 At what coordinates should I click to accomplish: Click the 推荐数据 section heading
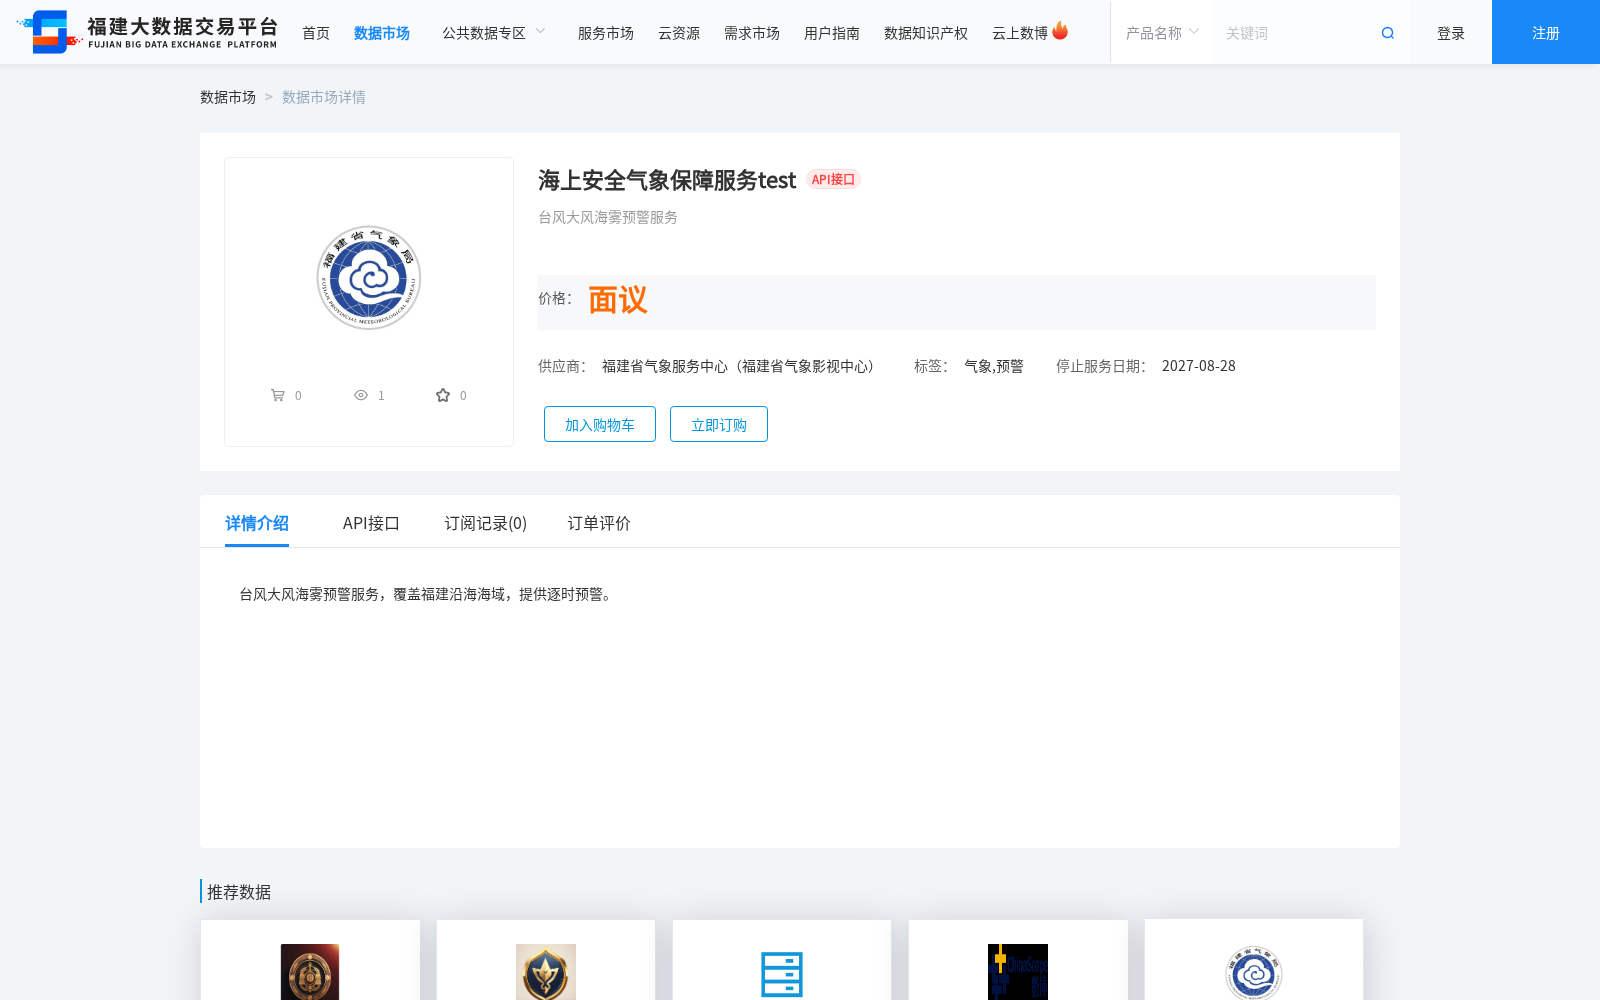click(x=239, y=892)
